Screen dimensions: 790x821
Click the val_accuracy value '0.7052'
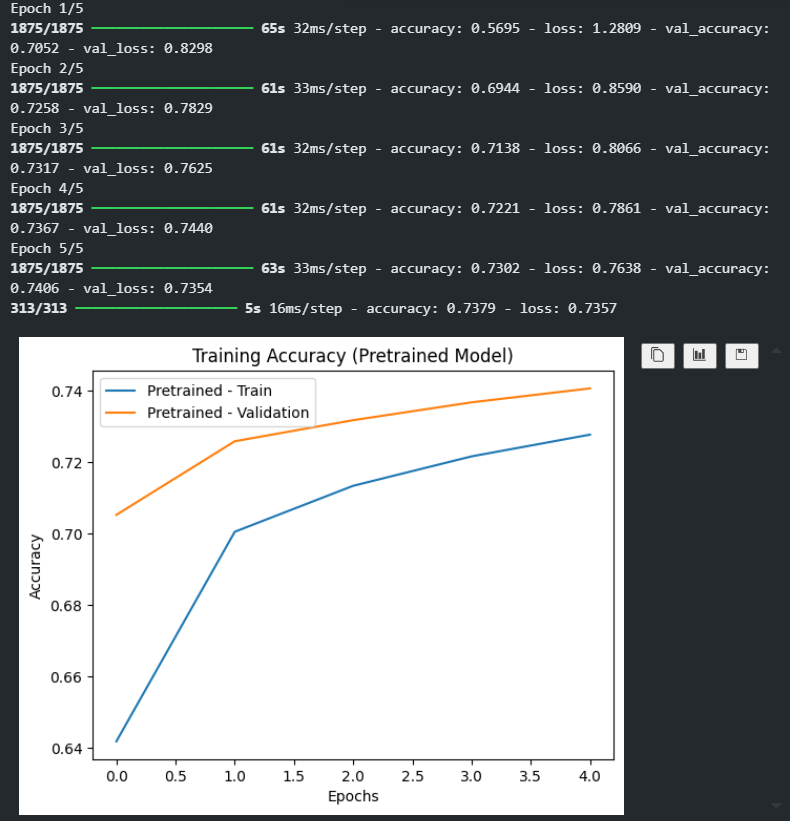35,48
